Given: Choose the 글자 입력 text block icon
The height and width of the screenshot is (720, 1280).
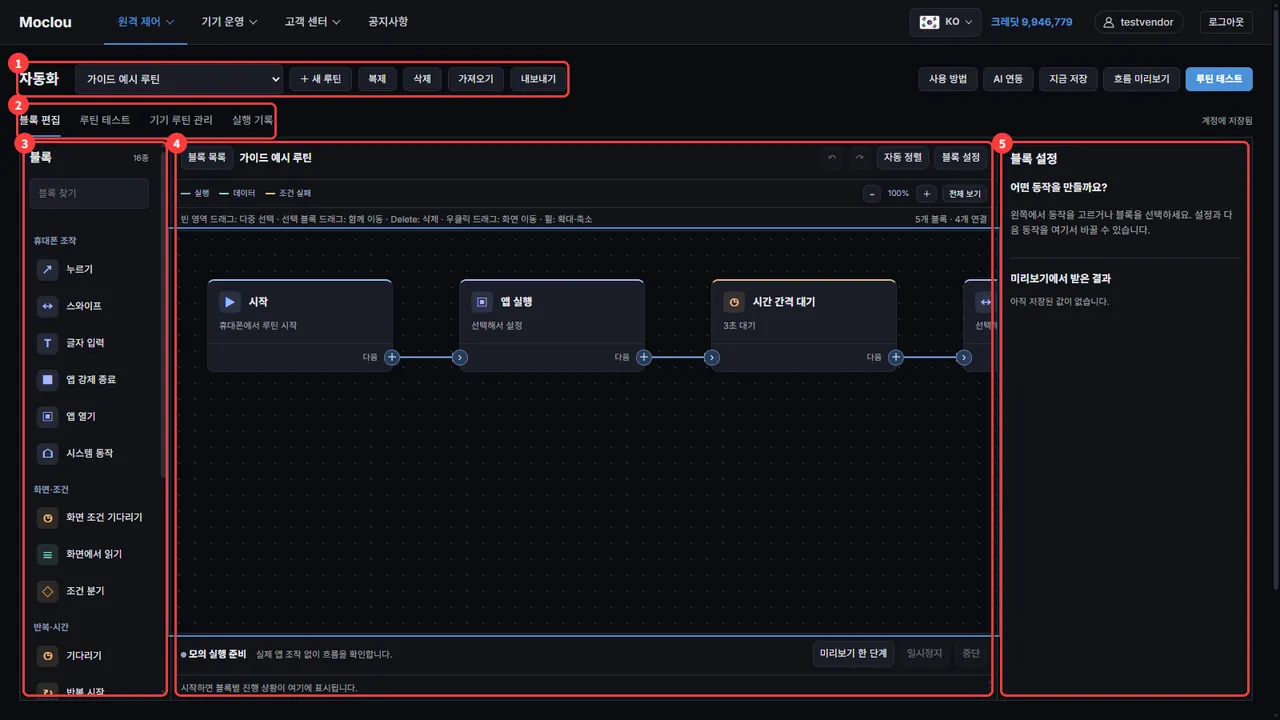Looking at the screenshot, I should [x=47, y=343].
